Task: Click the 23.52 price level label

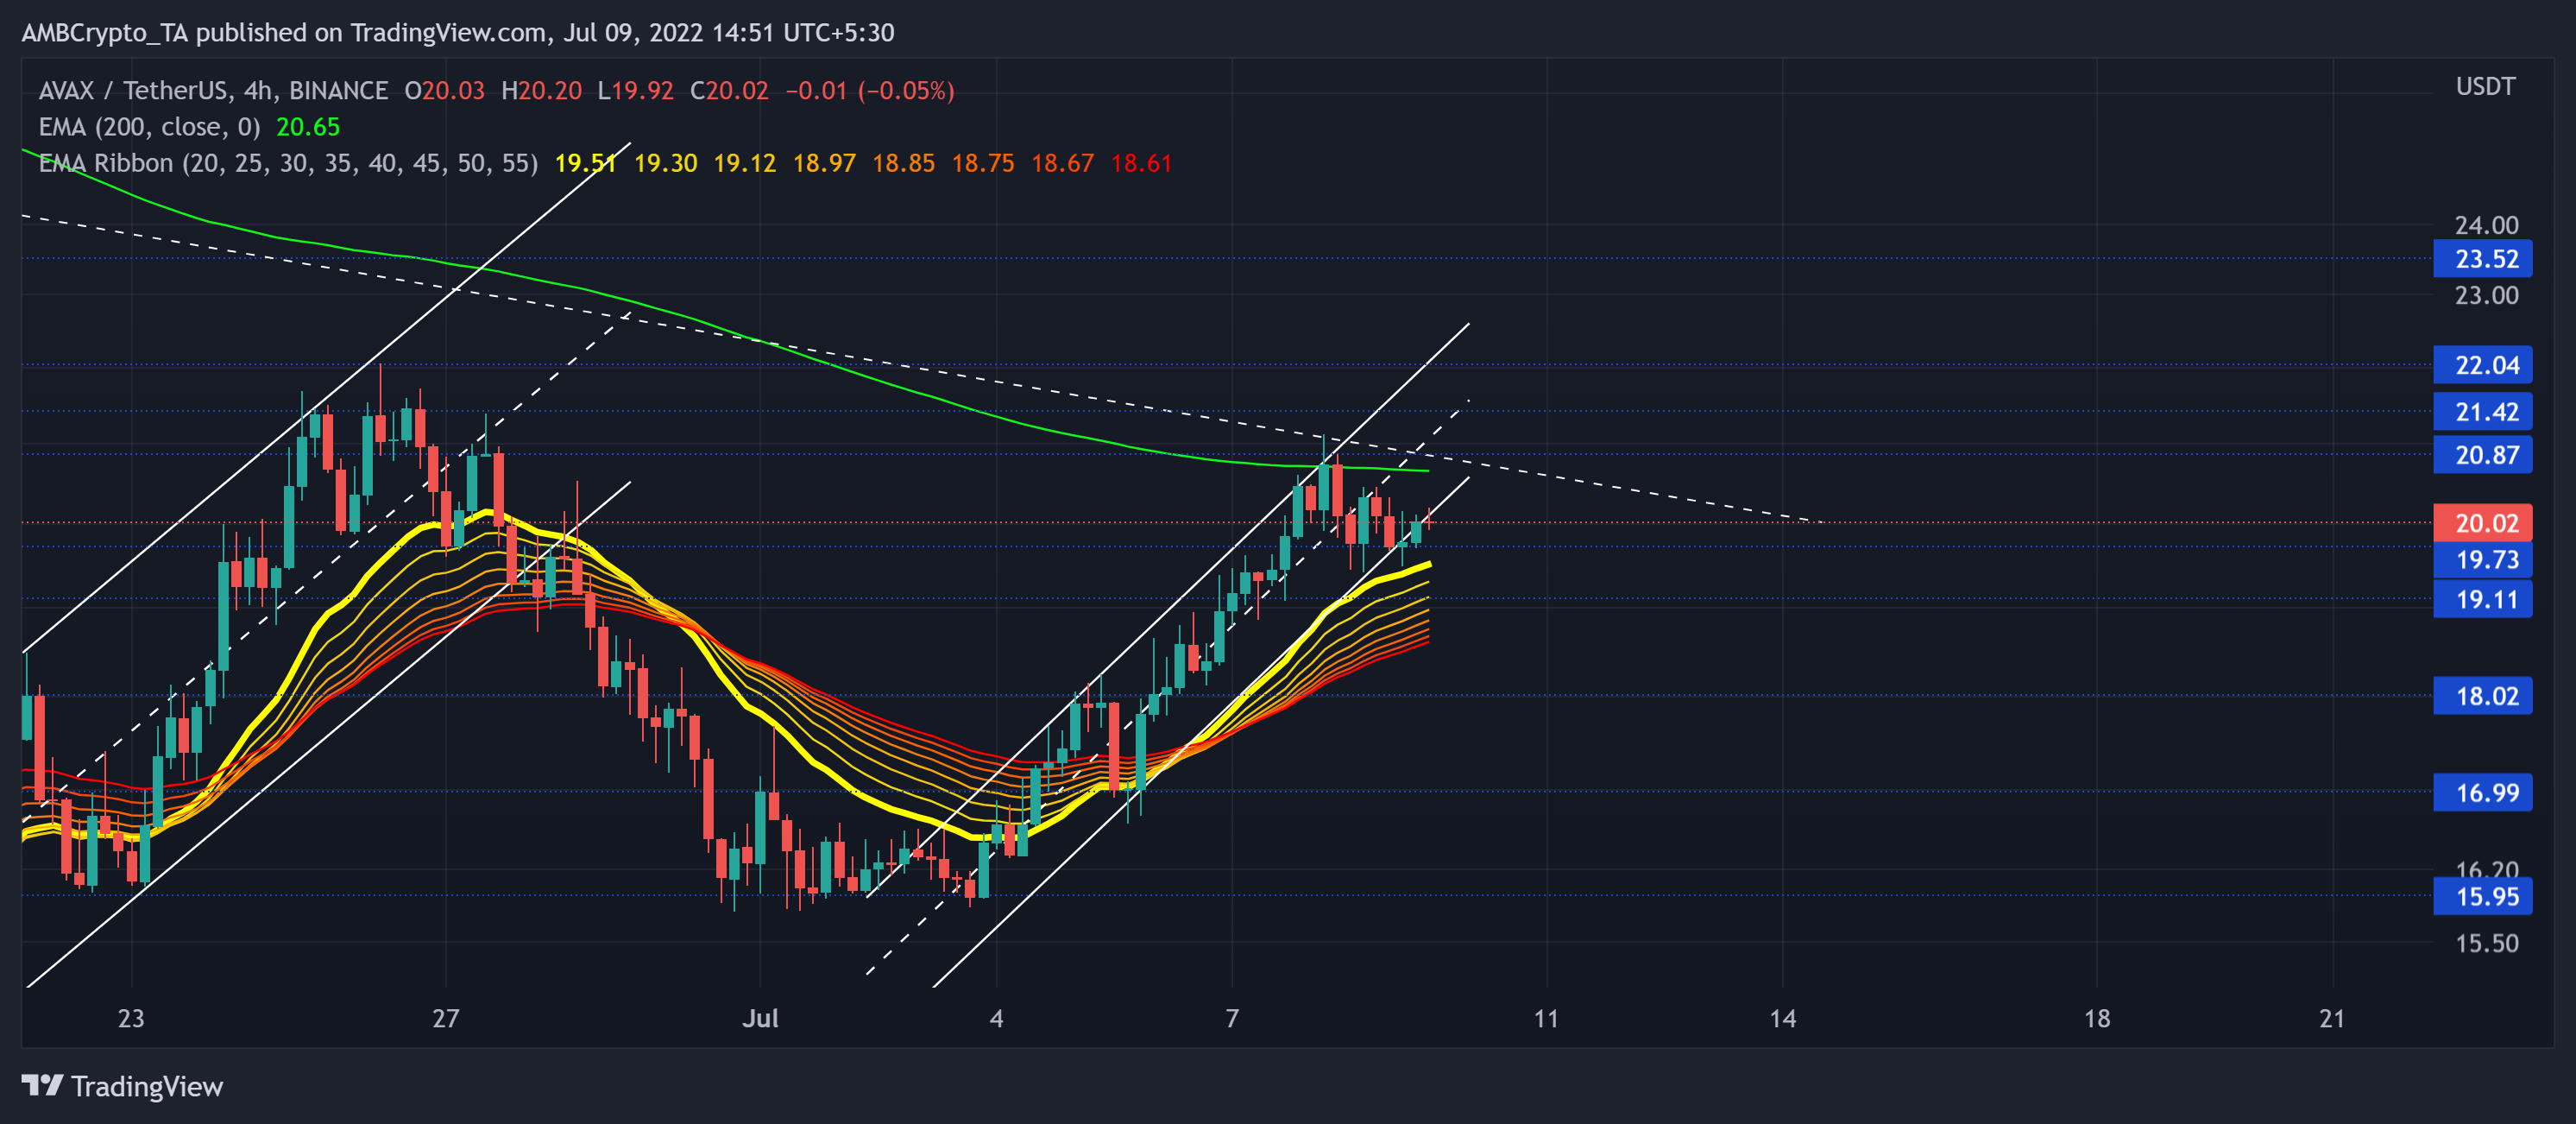Action: 2484,259
